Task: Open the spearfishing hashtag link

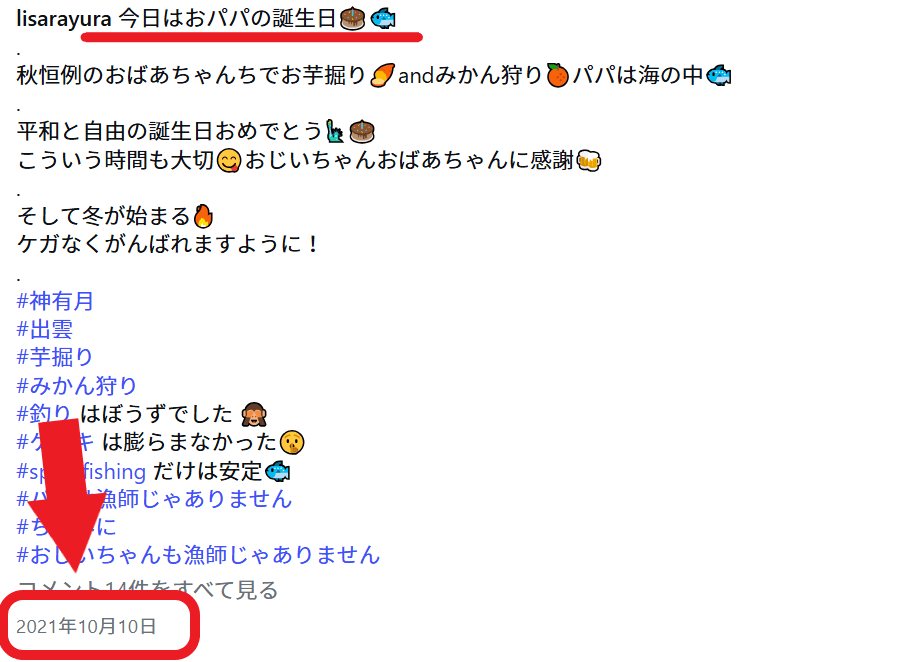Action: pos(81,471)
